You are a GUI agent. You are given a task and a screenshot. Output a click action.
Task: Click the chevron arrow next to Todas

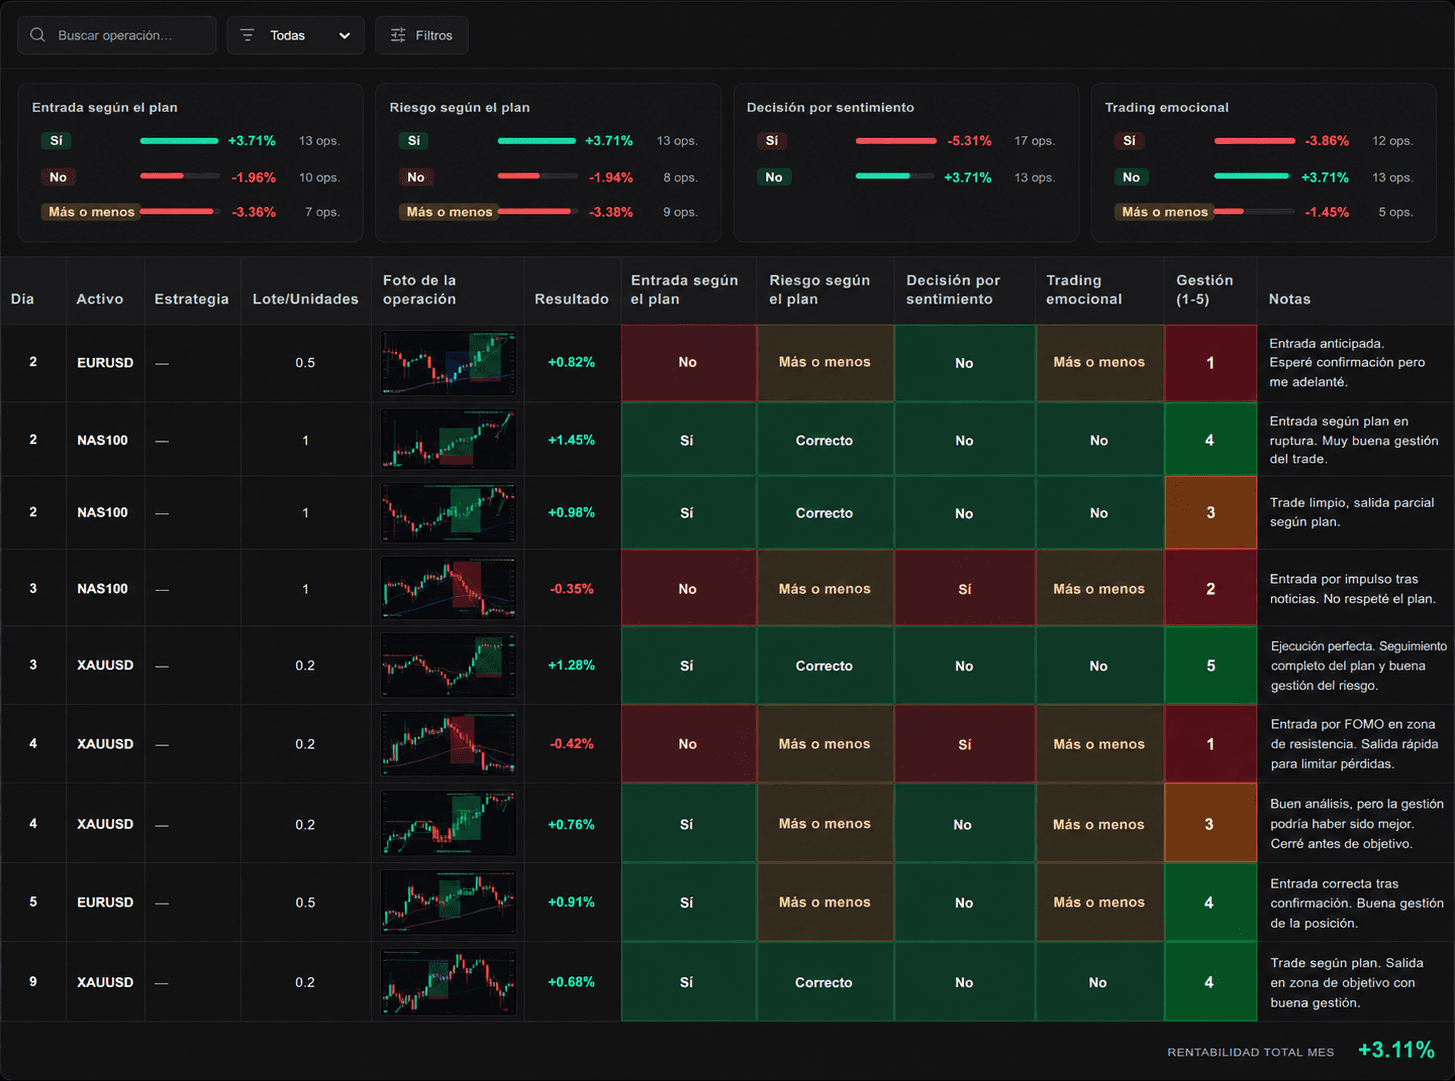coord(345,36)
